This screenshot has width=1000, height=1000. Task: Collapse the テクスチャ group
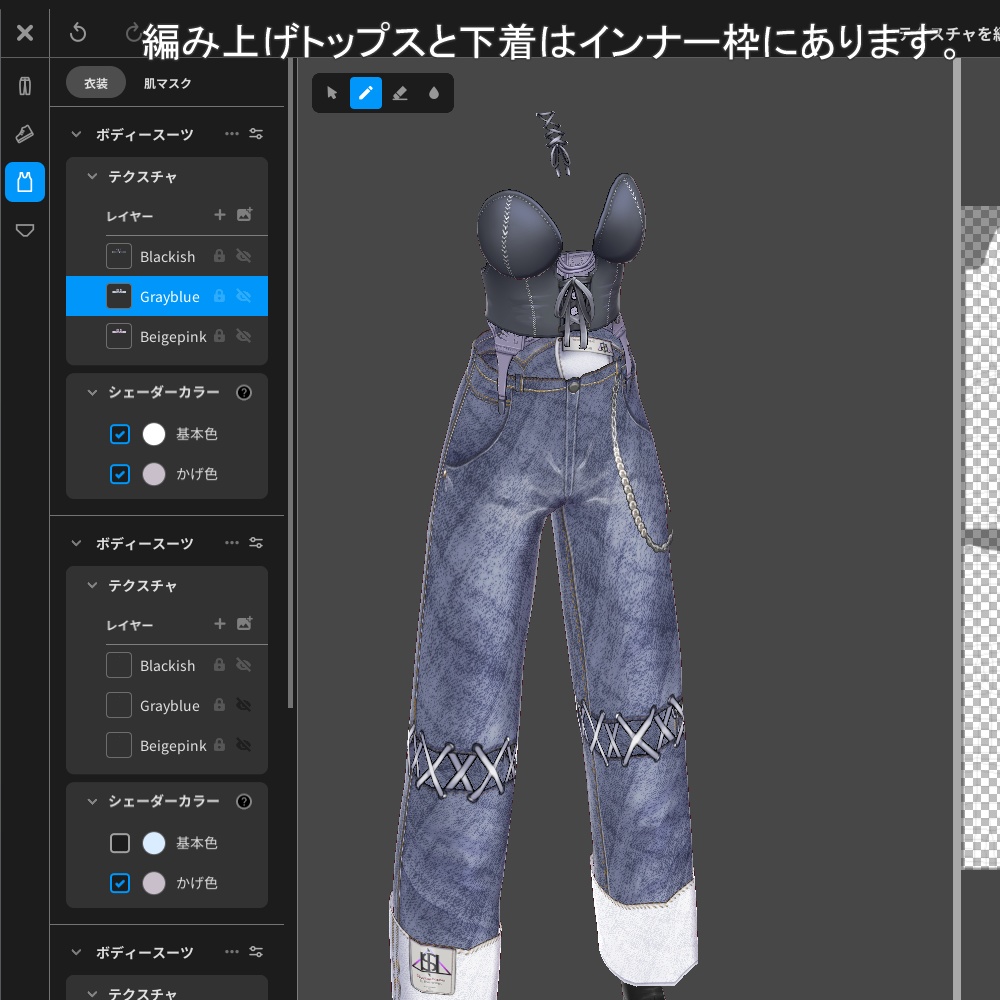click(91, 176)
